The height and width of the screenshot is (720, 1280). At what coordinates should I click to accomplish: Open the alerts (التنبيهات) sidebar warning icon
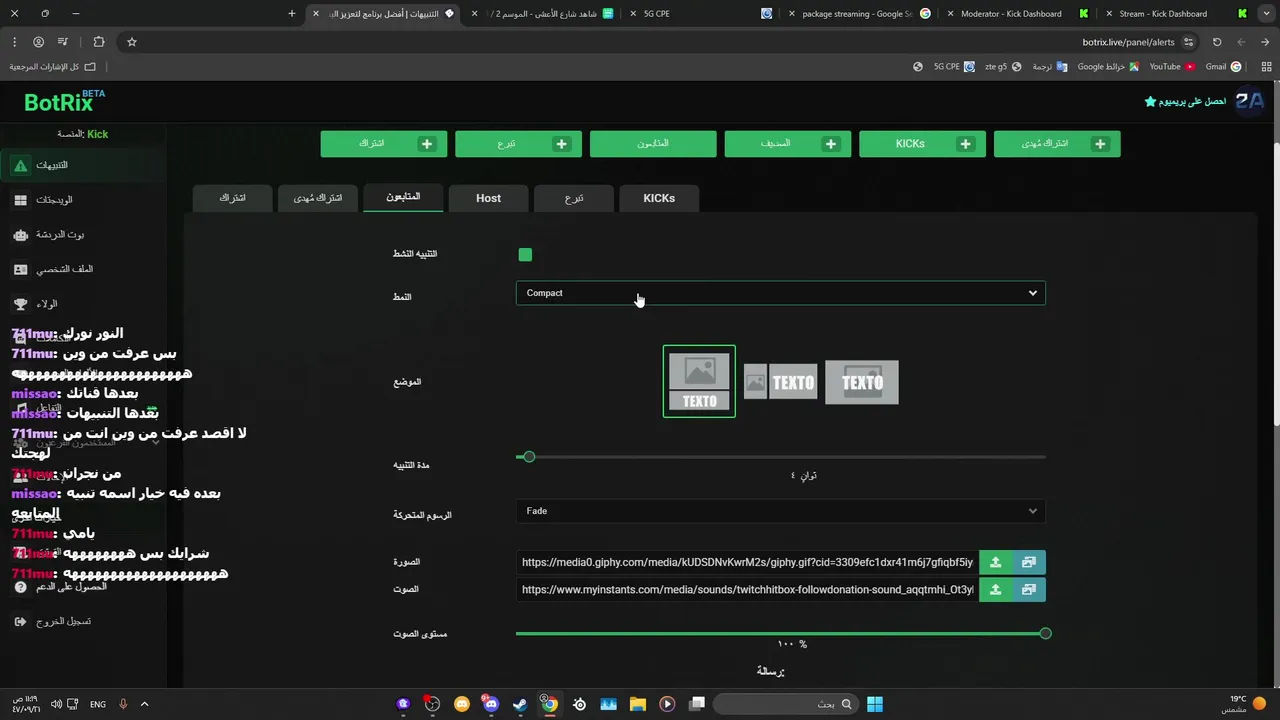pyautogui.click(x=20, y=165)
